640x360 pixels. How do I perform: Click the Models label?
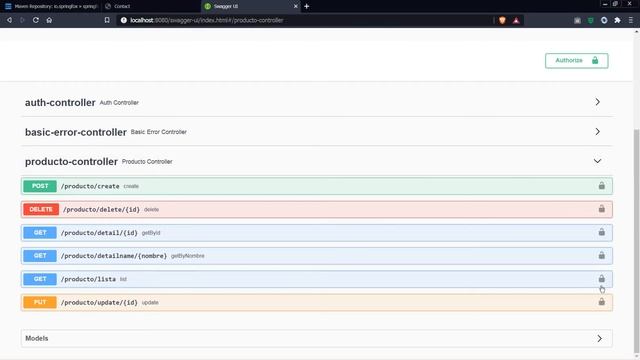coord(37,338)
